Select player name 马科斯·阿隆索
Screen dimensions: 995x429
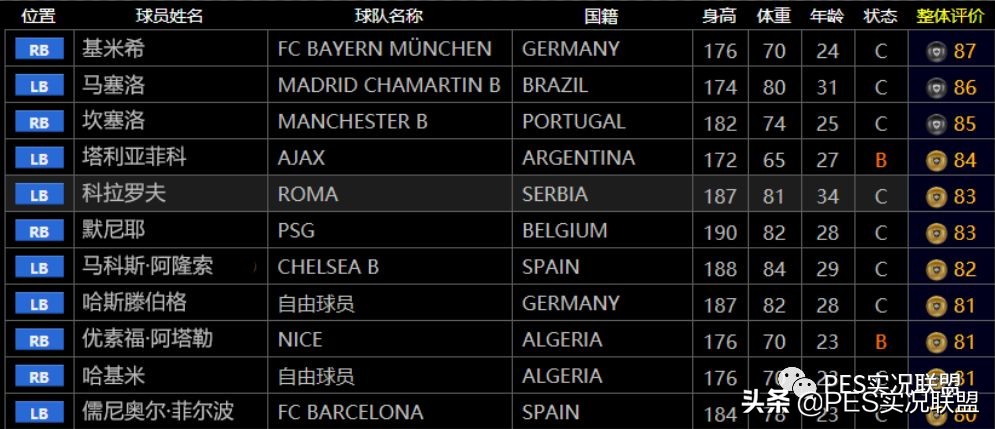tap(147, 267)
